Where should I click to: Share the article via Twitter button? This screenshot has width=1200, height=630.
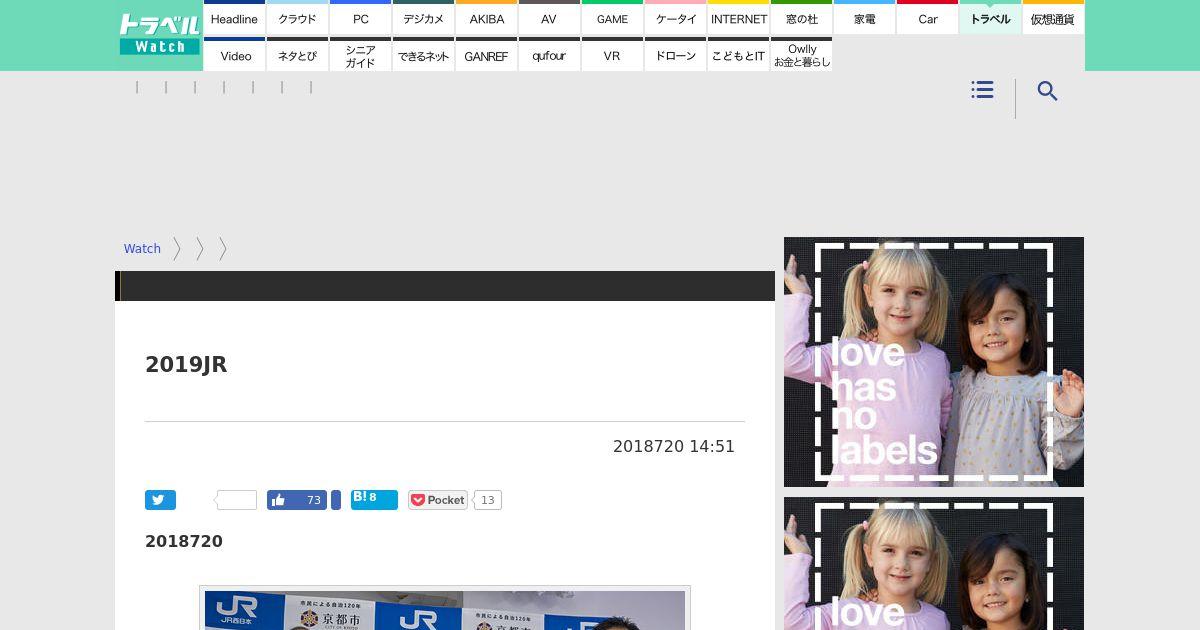tap(160, 500)
